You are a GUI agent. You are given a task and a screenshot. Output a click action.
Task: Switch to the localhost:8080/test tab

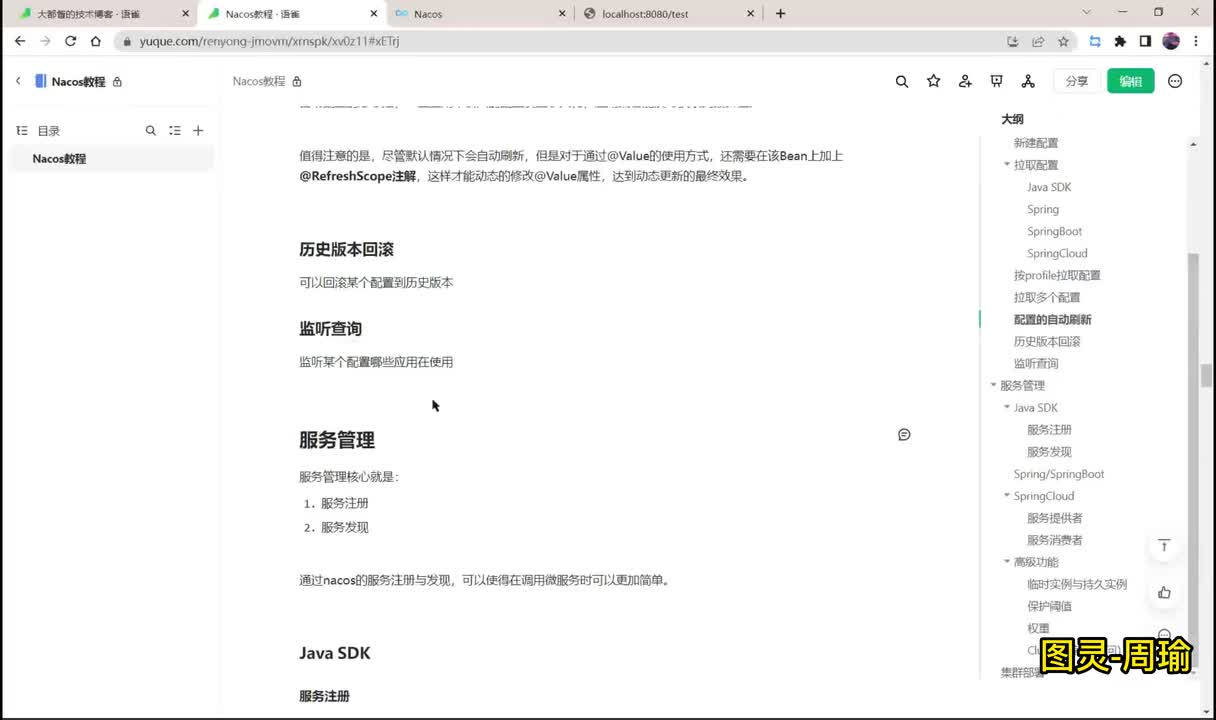pyautogui.click(x=670, y=14)
